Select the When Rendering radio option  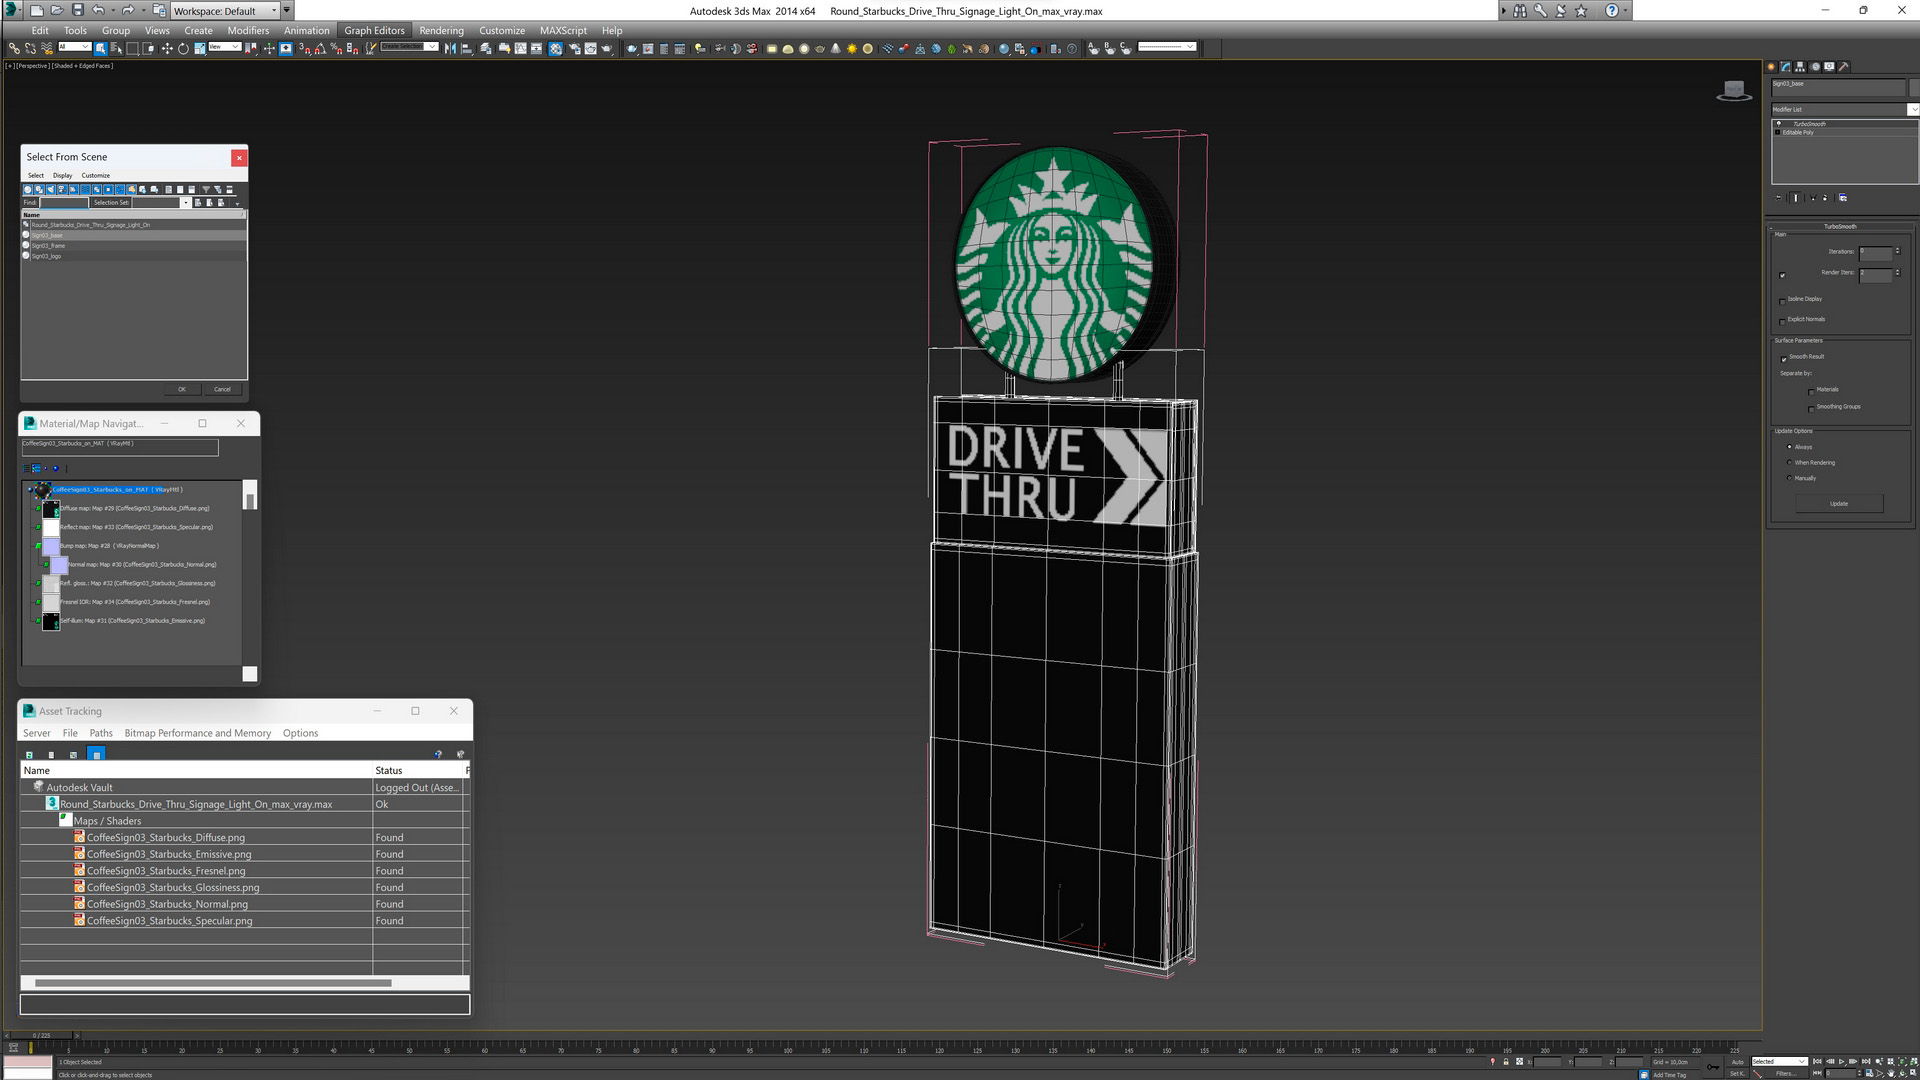(x=1789, y=463)
